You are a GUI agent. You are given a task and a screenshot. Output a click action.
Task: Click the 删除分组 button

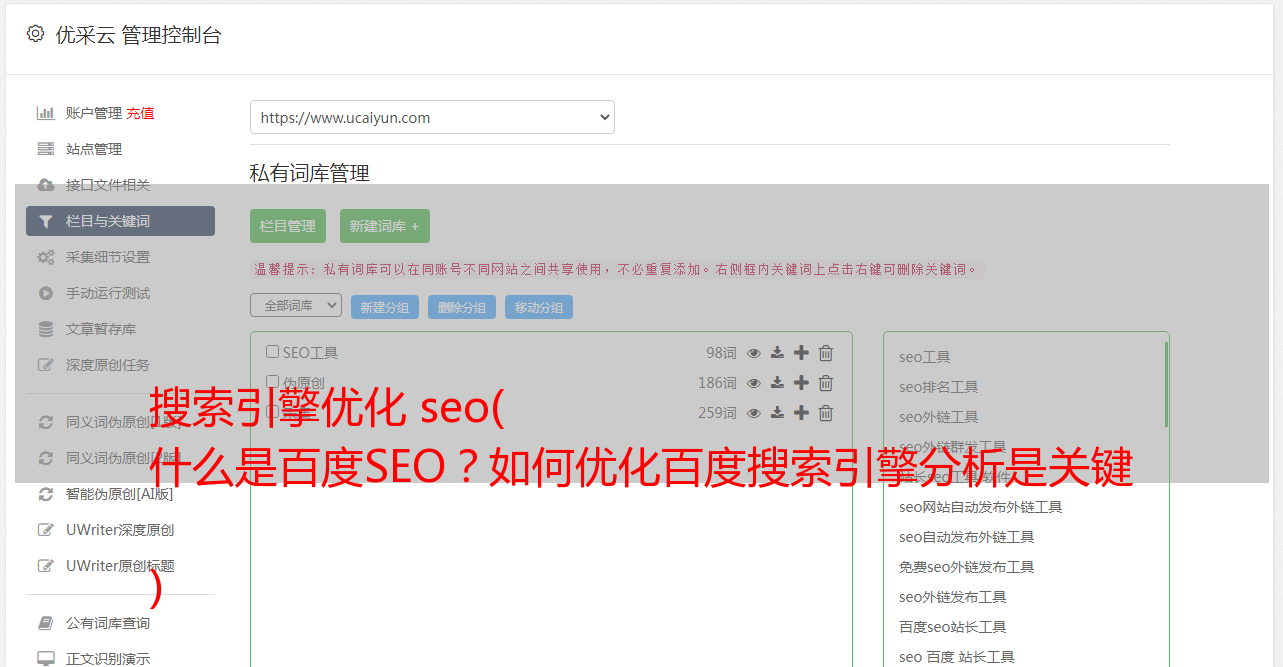462,307
